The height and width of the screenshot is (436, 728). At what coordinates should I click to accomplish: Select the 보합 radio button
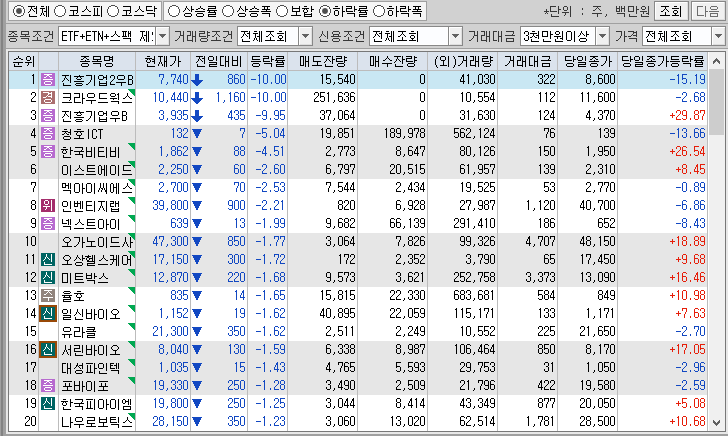tap(282, 11)
